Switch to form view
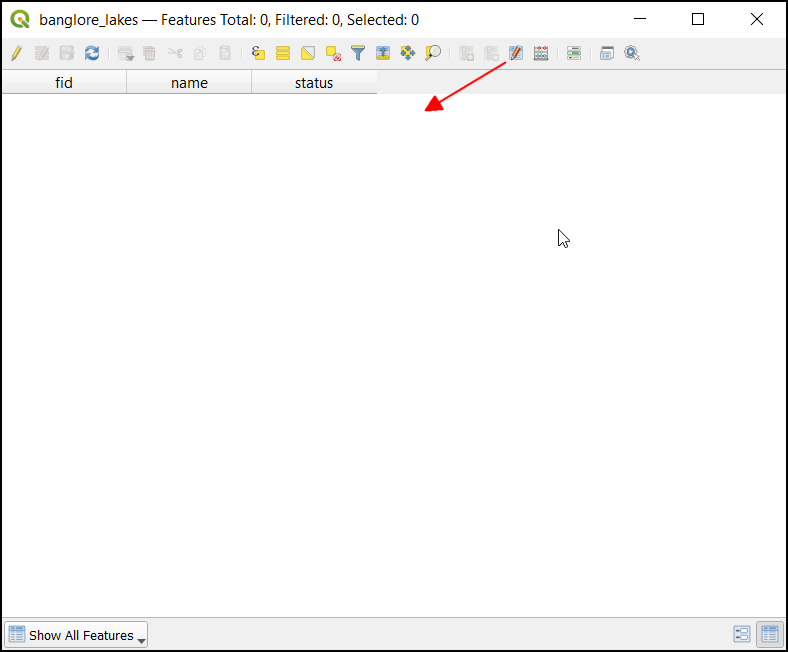Viewport: 788px width, 652px height. pos(742,634)
